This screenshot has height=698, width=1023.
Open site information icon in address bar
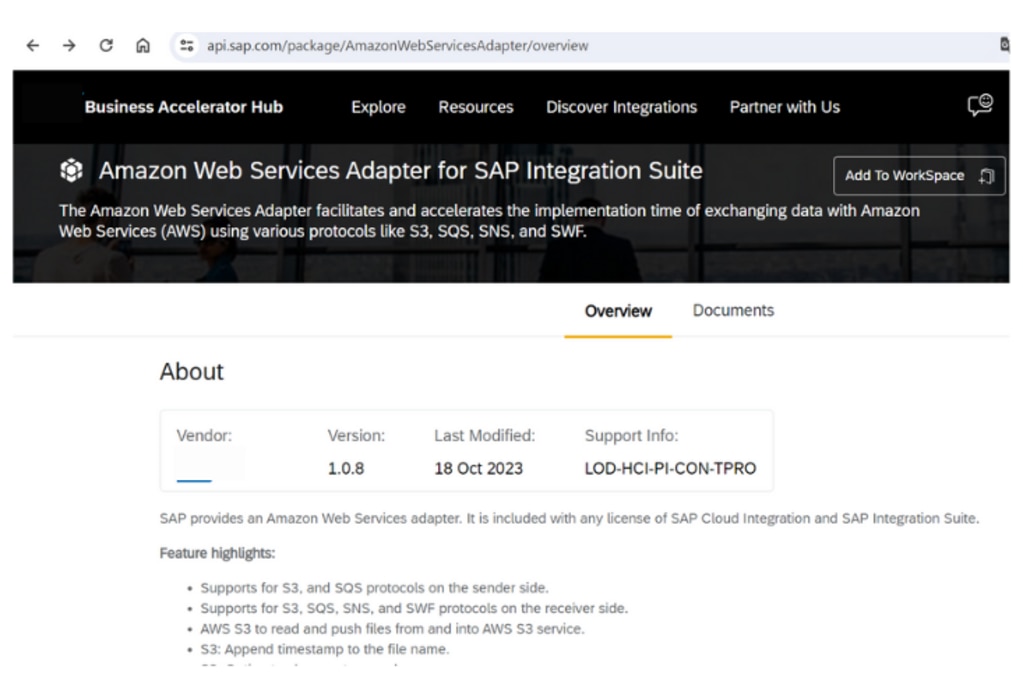tap(186, 46)
